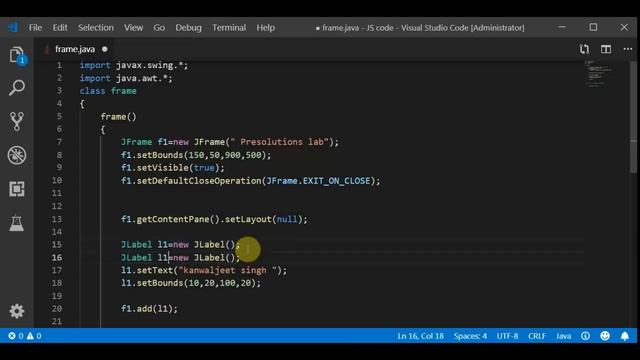Change file encoding UTF-8
The image size is (640, 360).
pyautogui.click(x=507, y=336)
